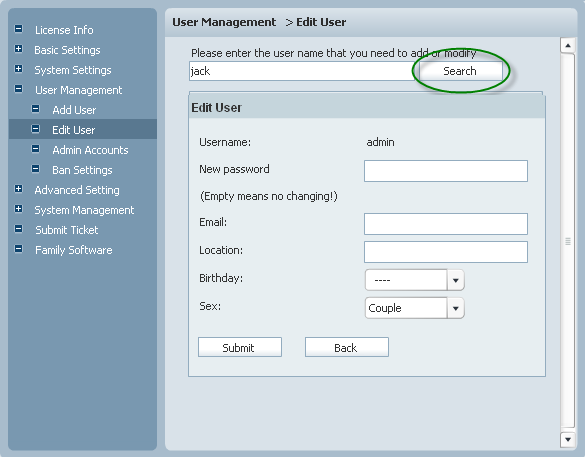Click the Search button
Image resolution: width=585 pixels, height=457 pixels.
460,71
